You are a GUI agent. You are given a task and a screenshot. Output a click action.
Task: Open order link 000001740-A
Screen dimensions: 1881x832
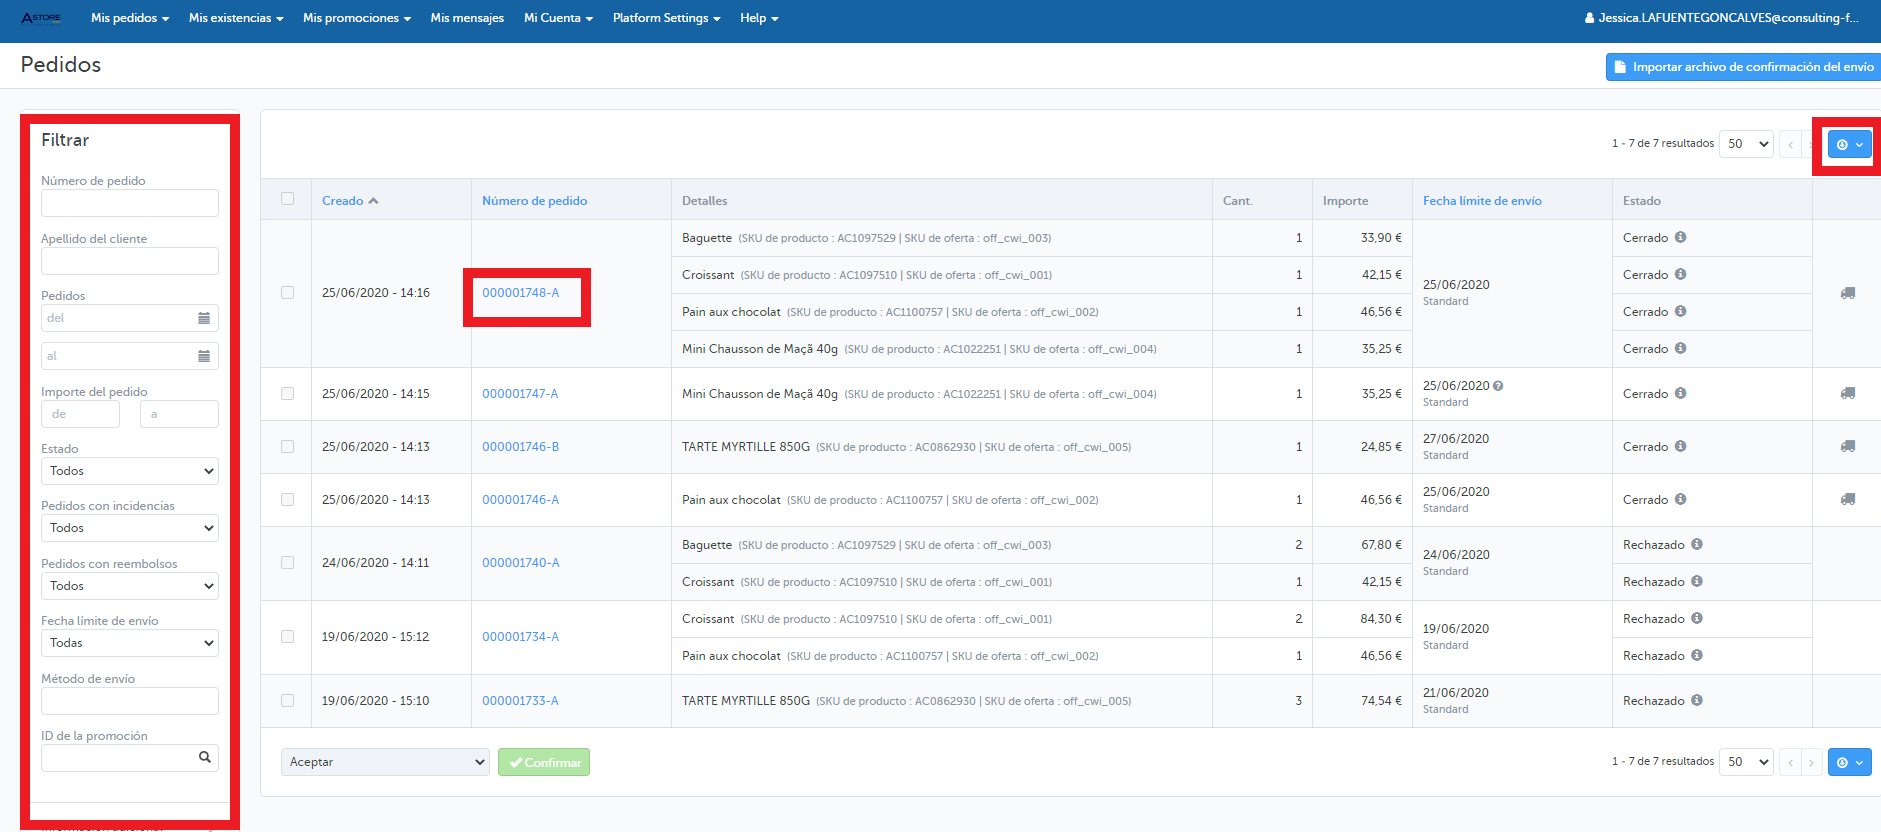point(521,563)
